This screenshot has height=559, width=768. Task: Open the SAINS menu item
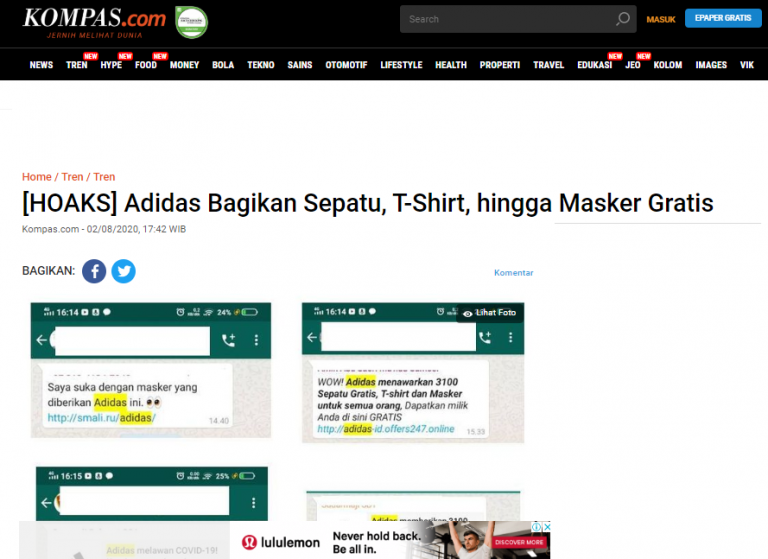click(300, 65)
